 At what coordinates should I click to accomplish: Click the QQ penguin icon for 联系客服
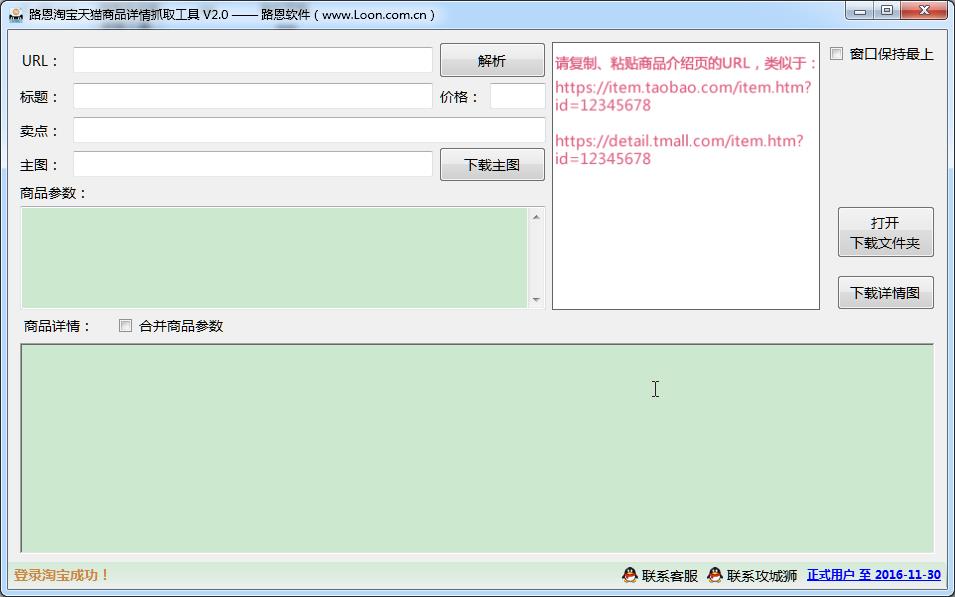coord(630,575)
